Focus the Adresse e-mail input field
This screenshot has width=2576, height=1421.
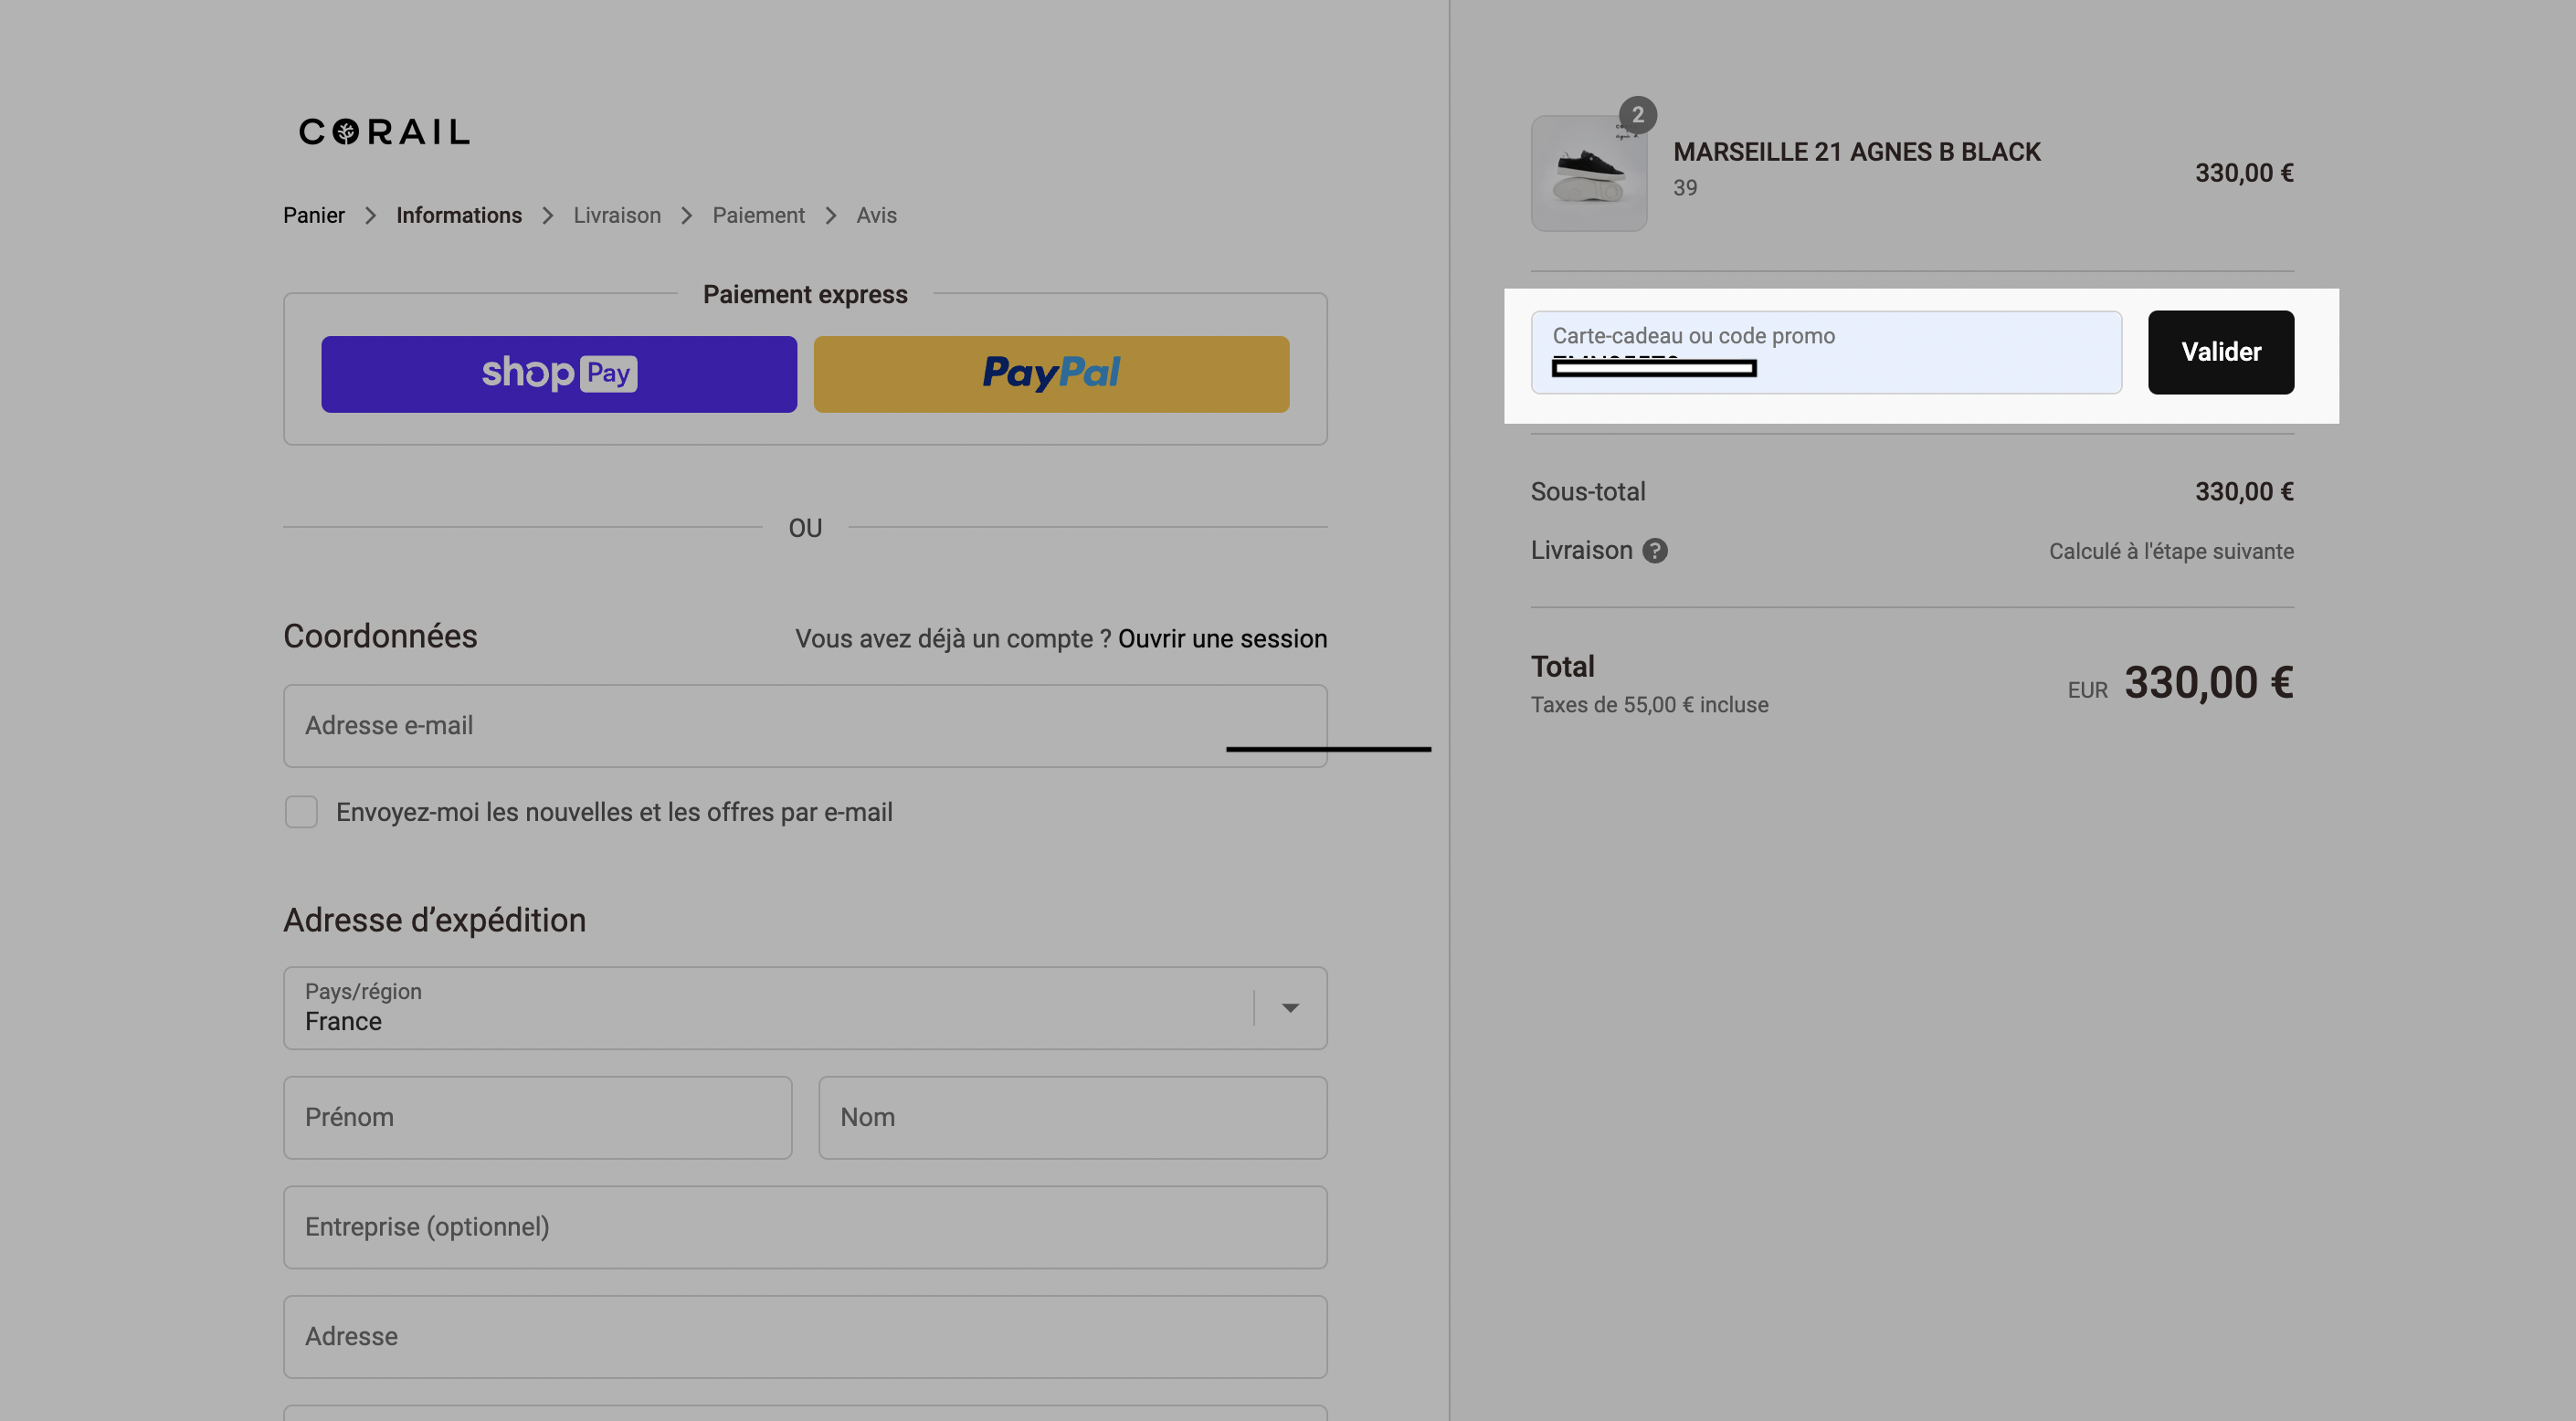coord(805,726)
